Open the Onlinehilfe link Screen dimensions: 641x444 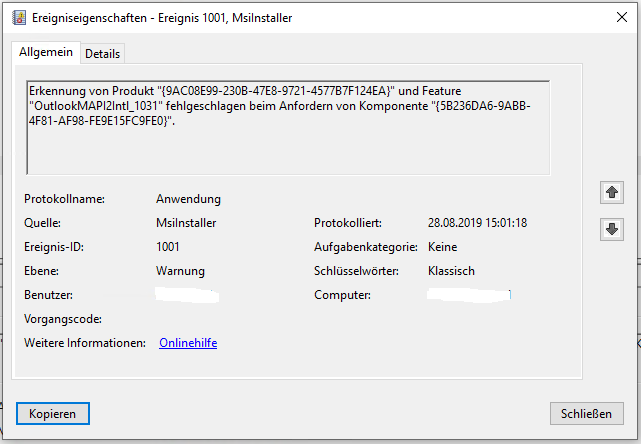pos(188,343)
